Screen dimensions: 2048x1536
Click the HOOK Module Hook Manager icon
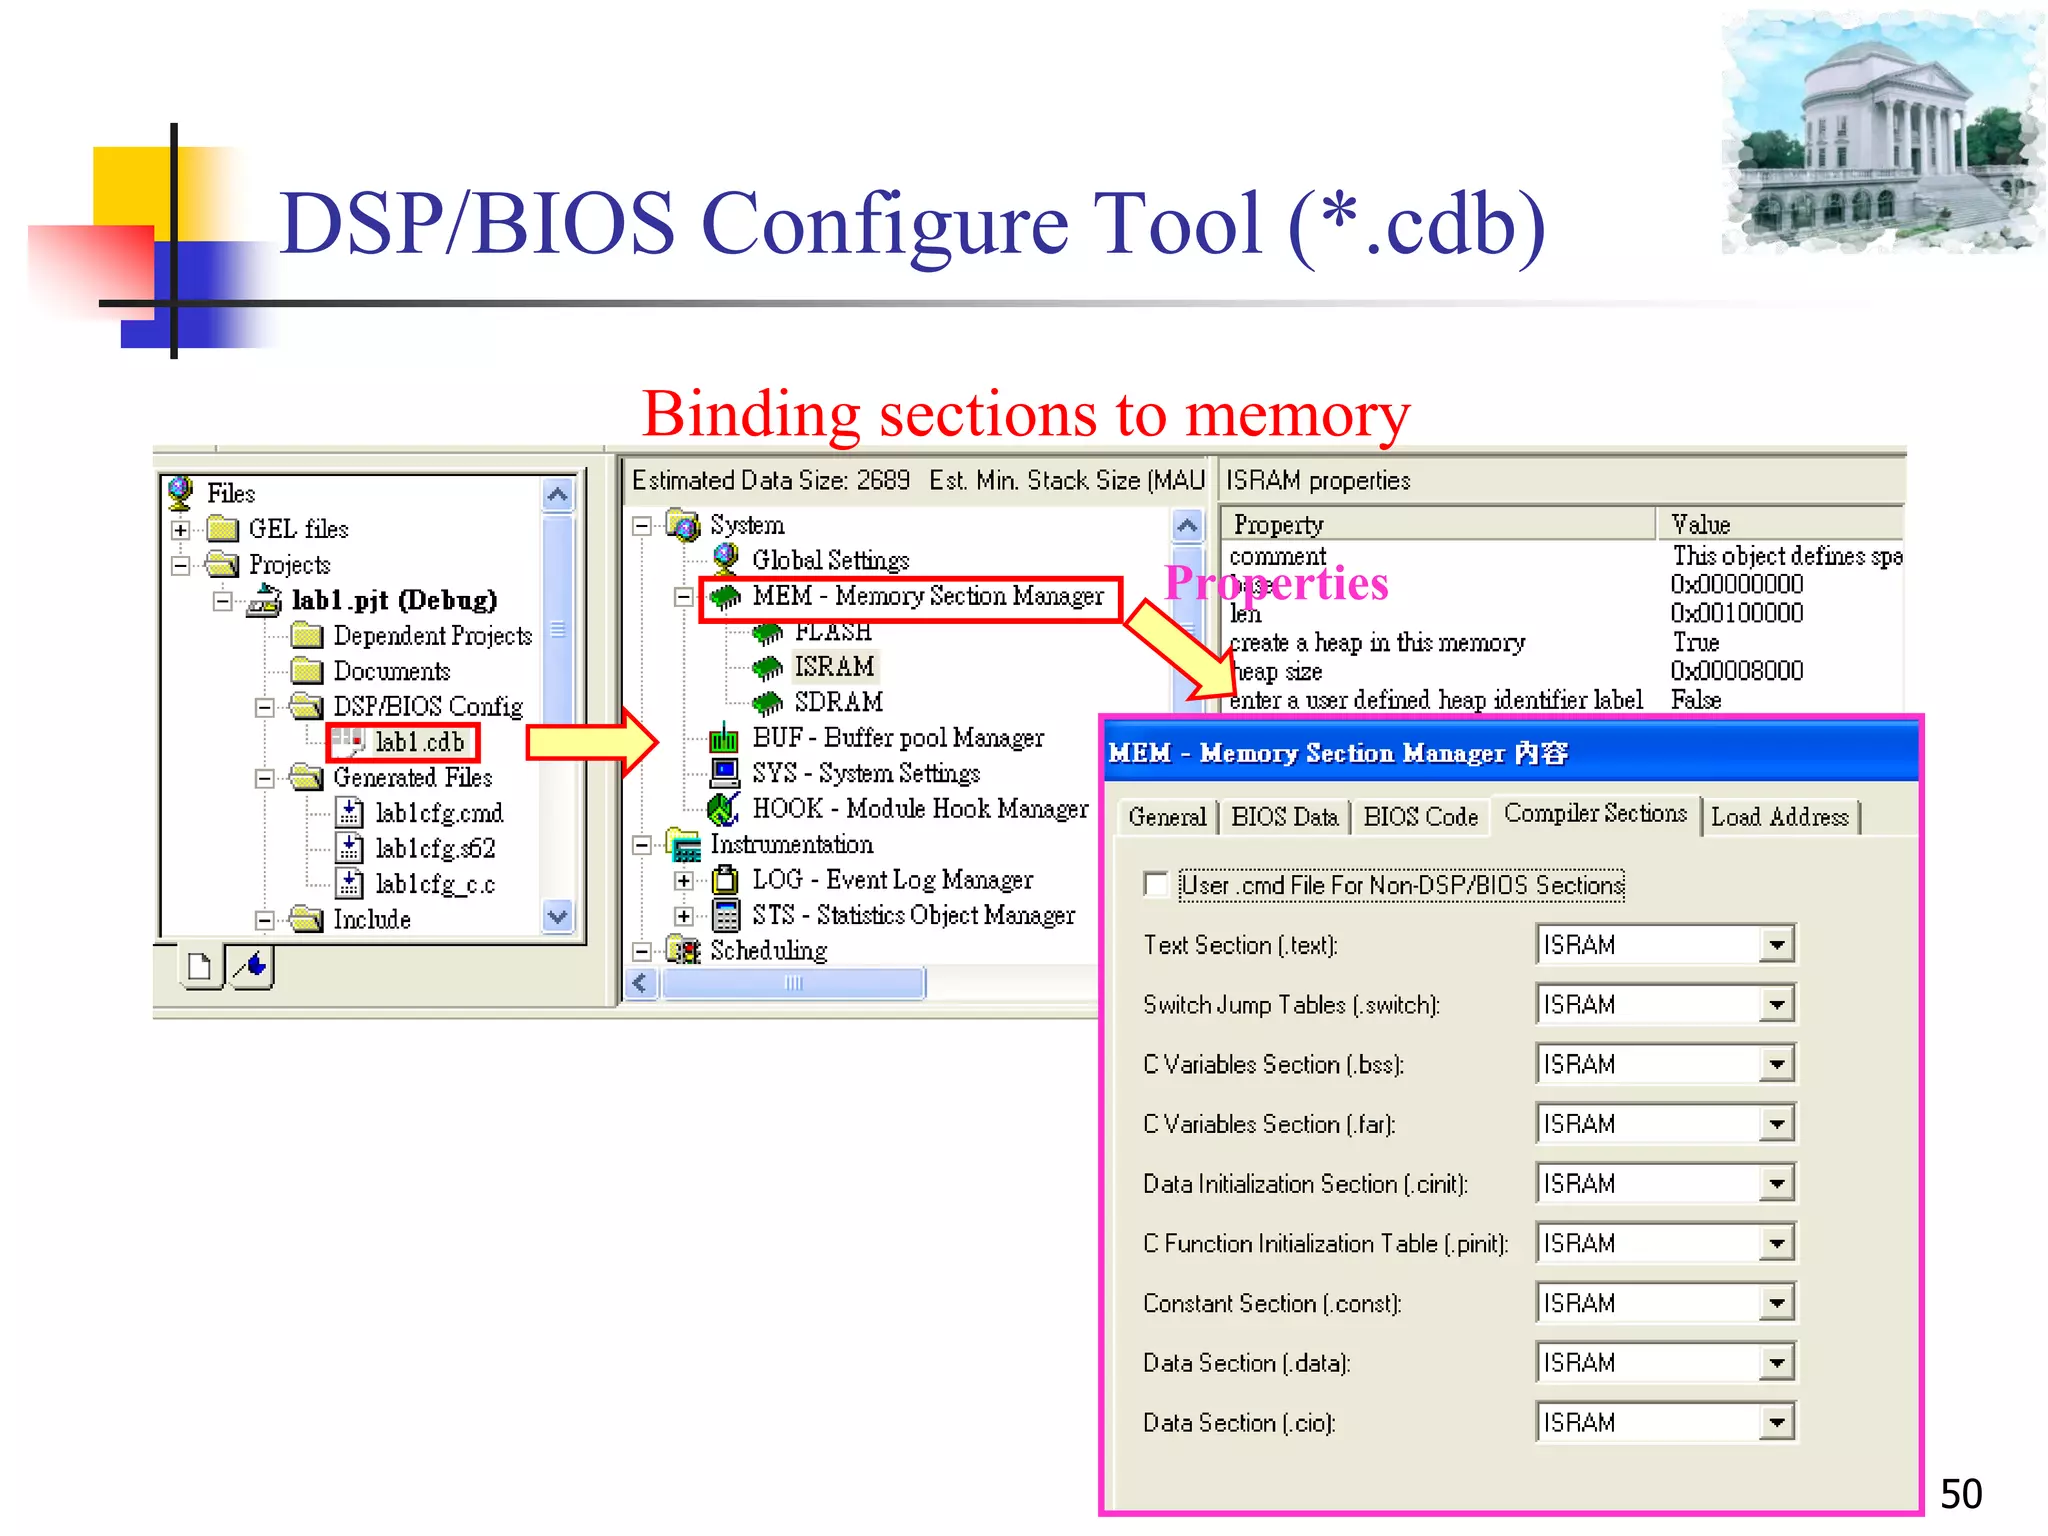click(724, 808)
